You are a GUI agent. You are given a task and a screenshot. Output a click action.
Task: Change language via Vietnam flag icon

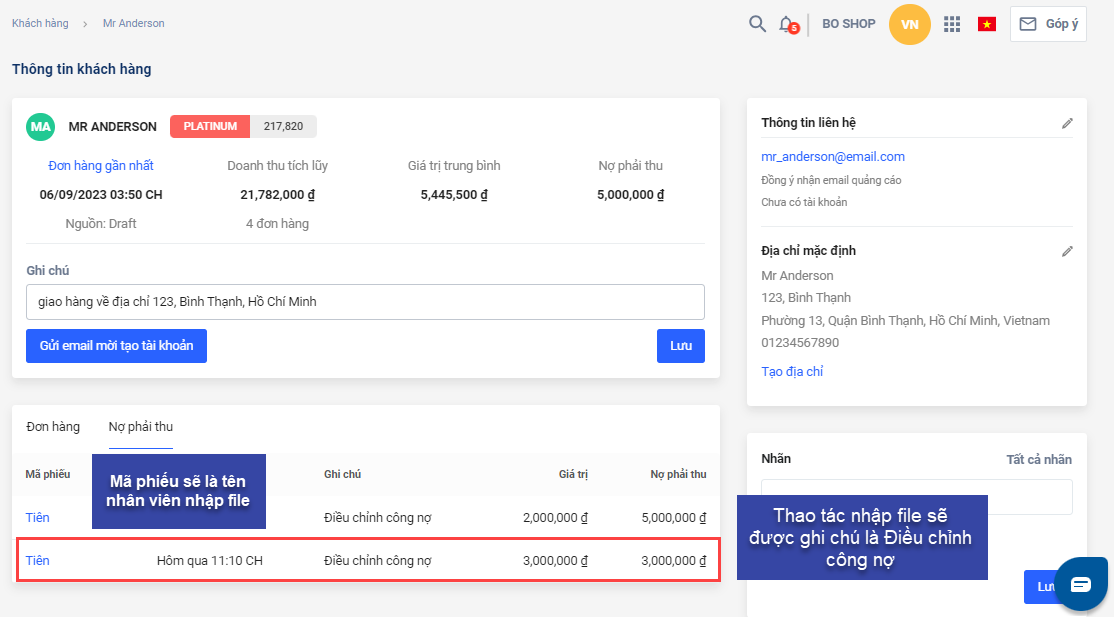tap(987, 24)
